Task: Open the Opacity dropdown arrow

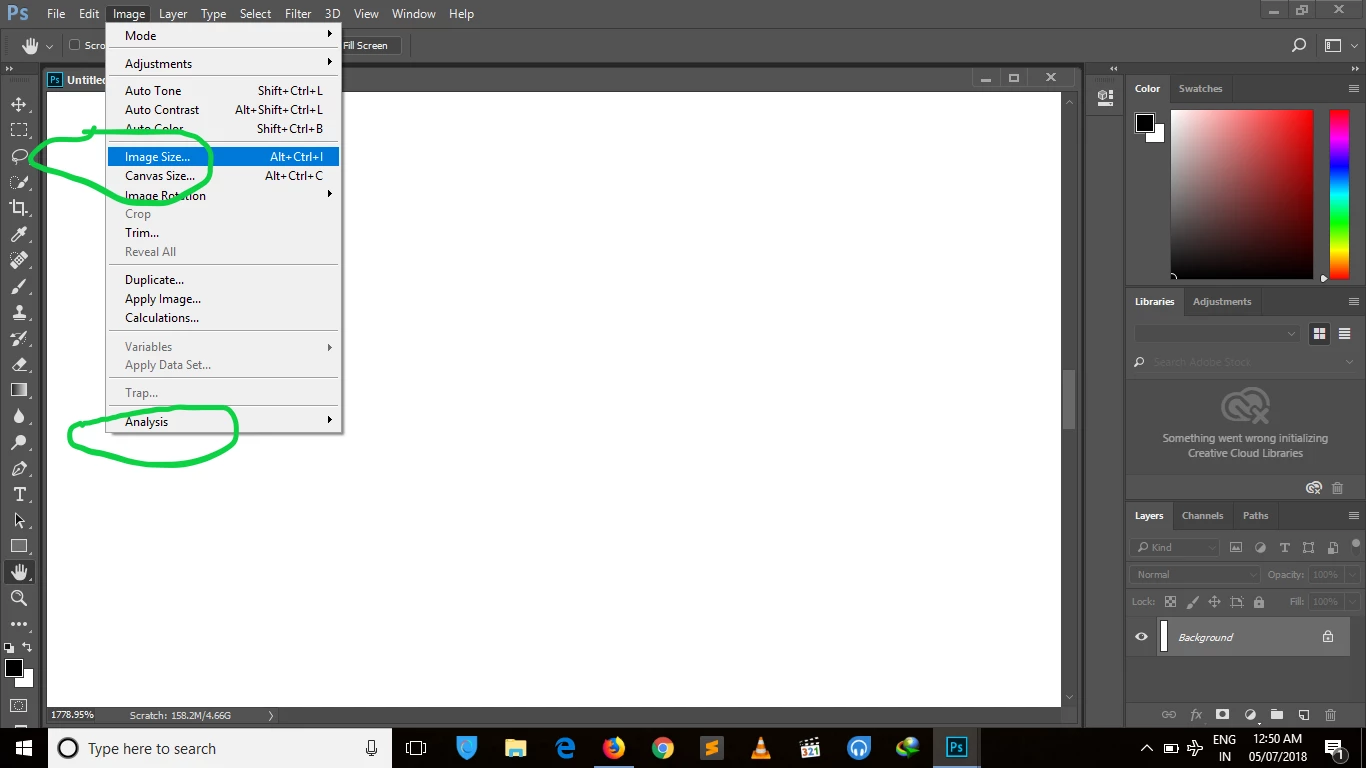Action: pos(1353,575)
